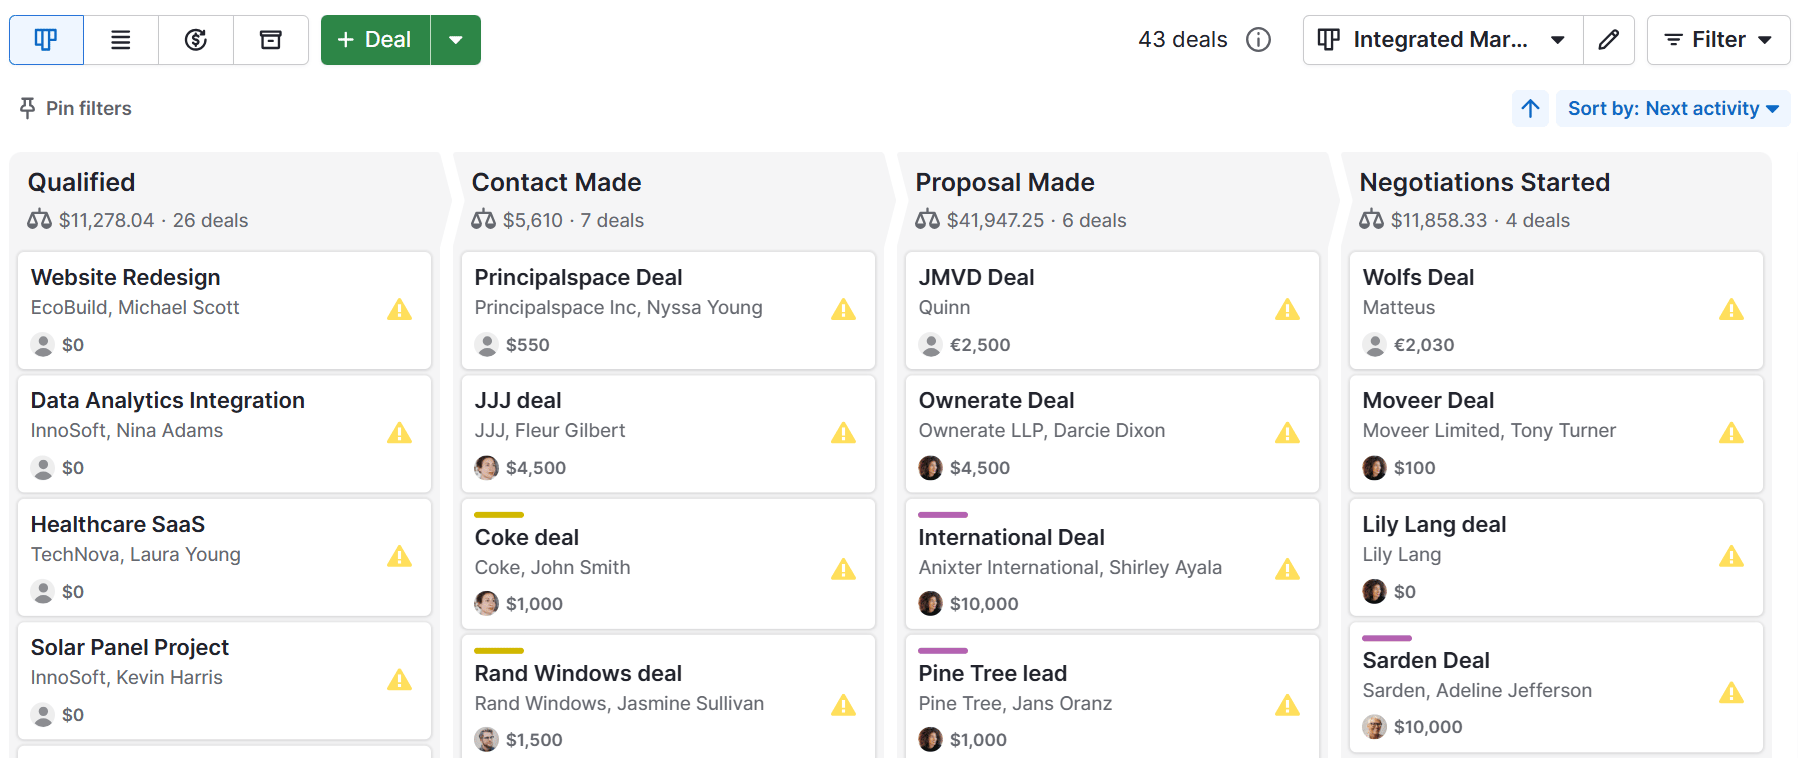Click warning icon on Sarden Deal

[x=1732, y=692]
